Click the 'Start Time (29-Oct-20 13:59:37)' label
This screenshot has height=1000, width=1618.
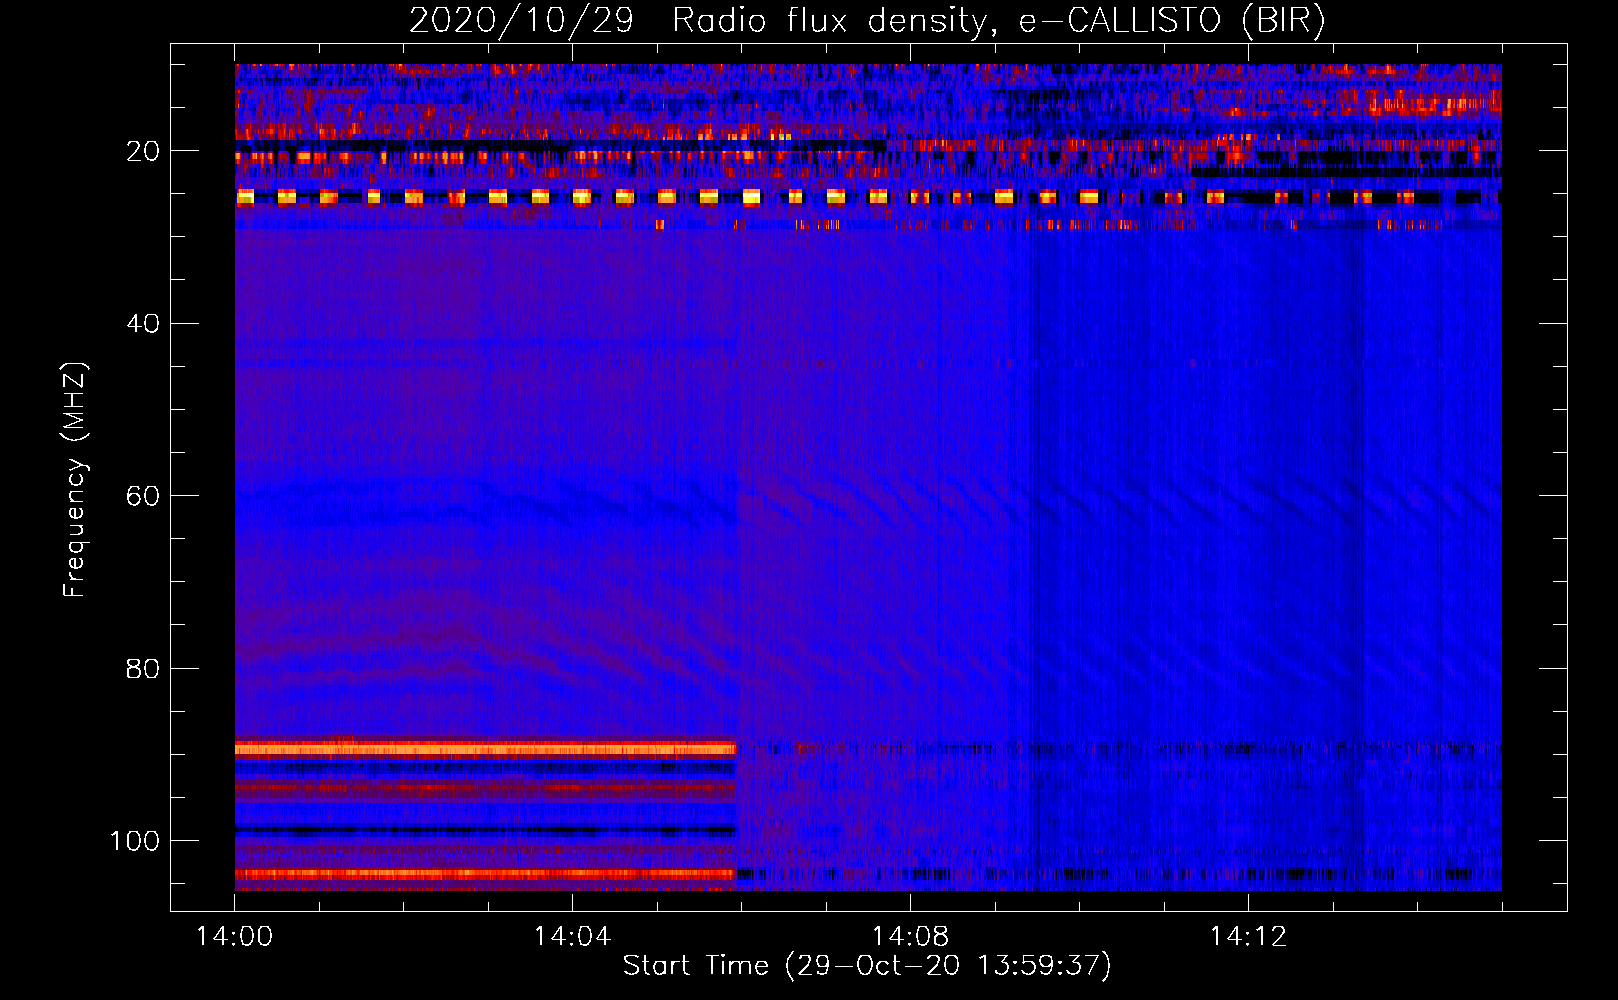[867, 966]
